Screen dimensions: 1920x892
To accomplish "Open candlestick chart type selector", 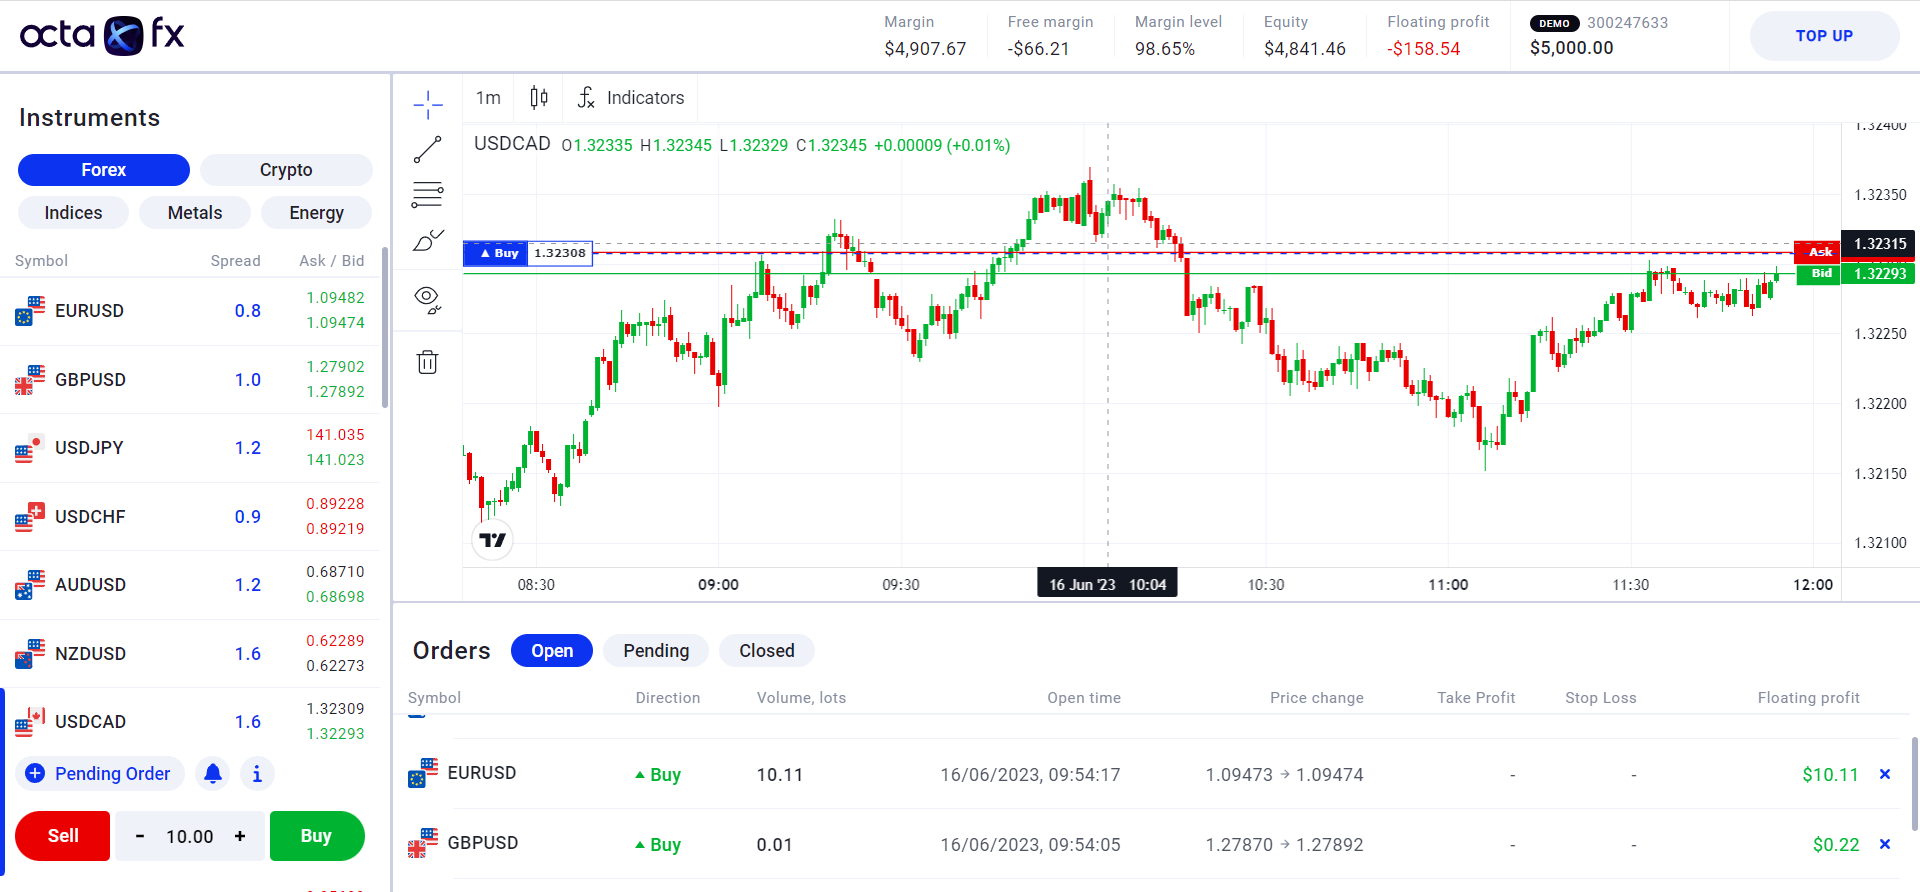I will pos(539,97).
